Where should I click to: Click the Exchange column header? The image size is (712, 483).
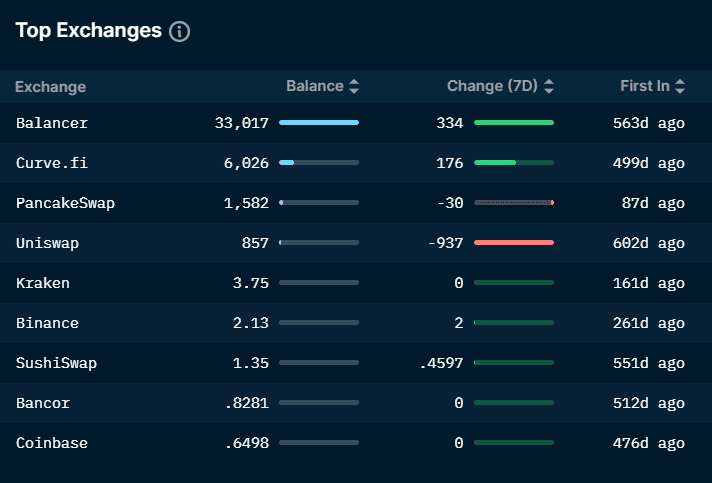[50, 87]
